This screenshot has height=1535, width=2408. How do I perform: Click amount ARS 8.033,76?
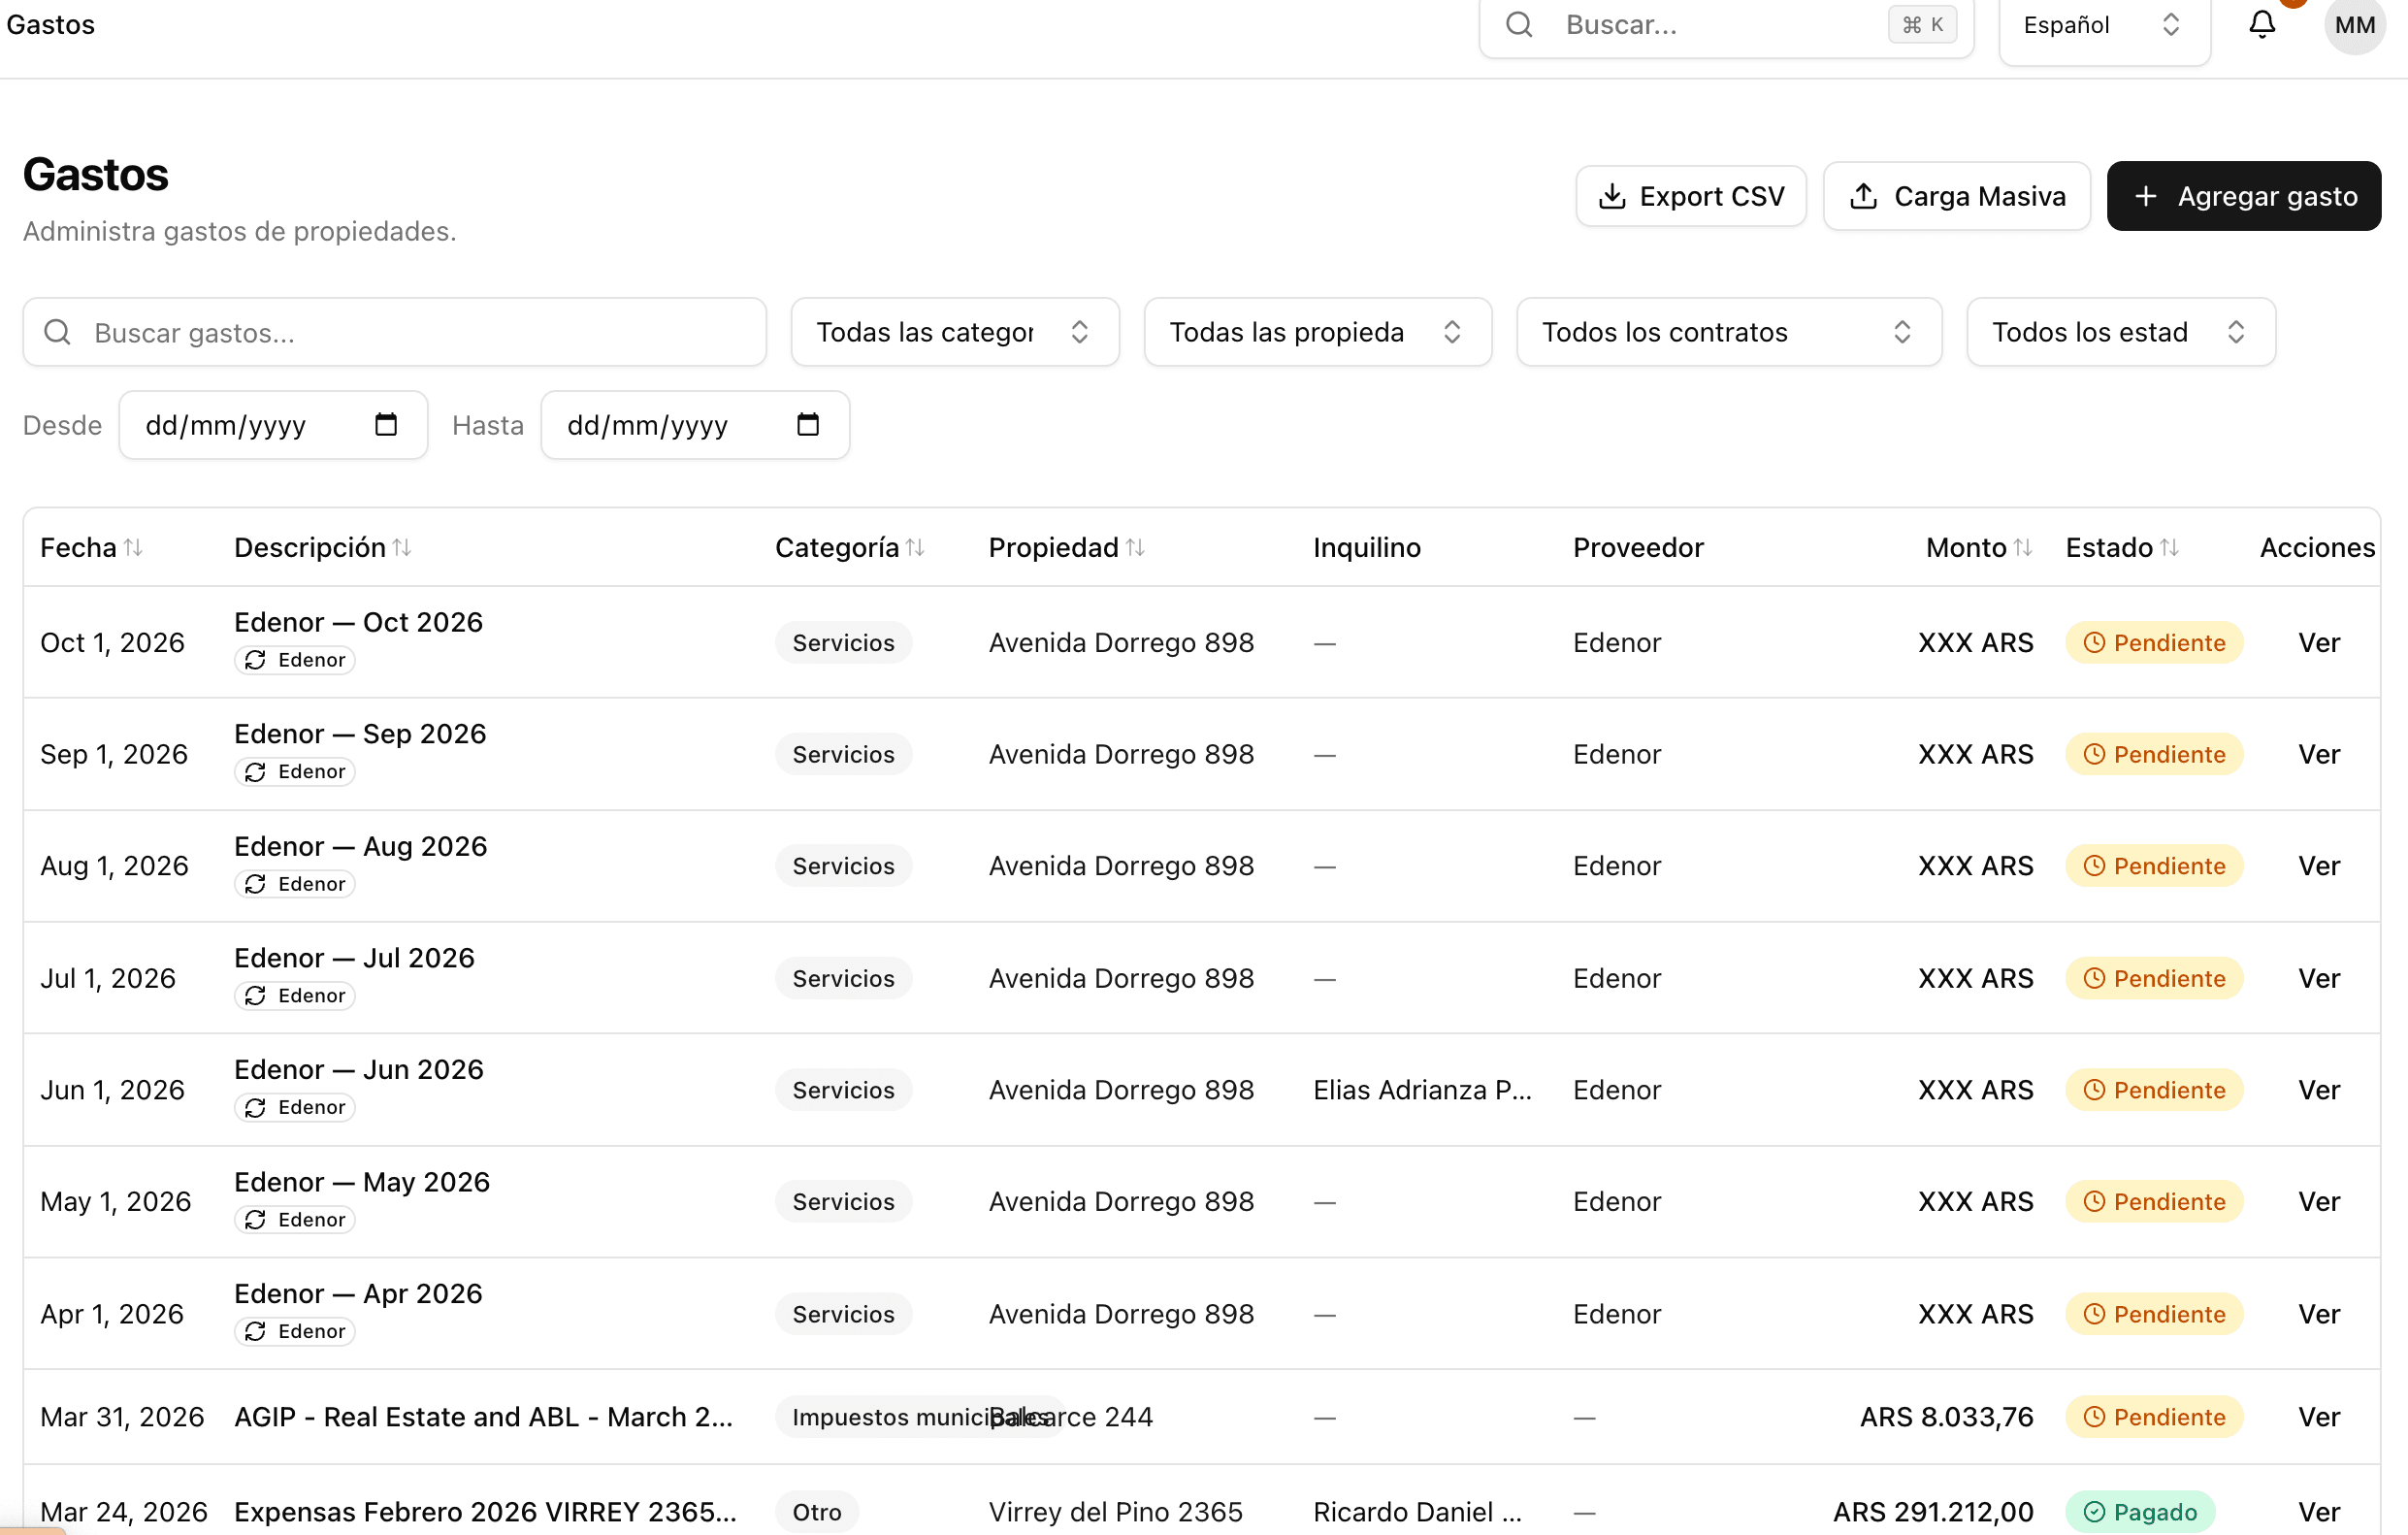[1946, 1417]
